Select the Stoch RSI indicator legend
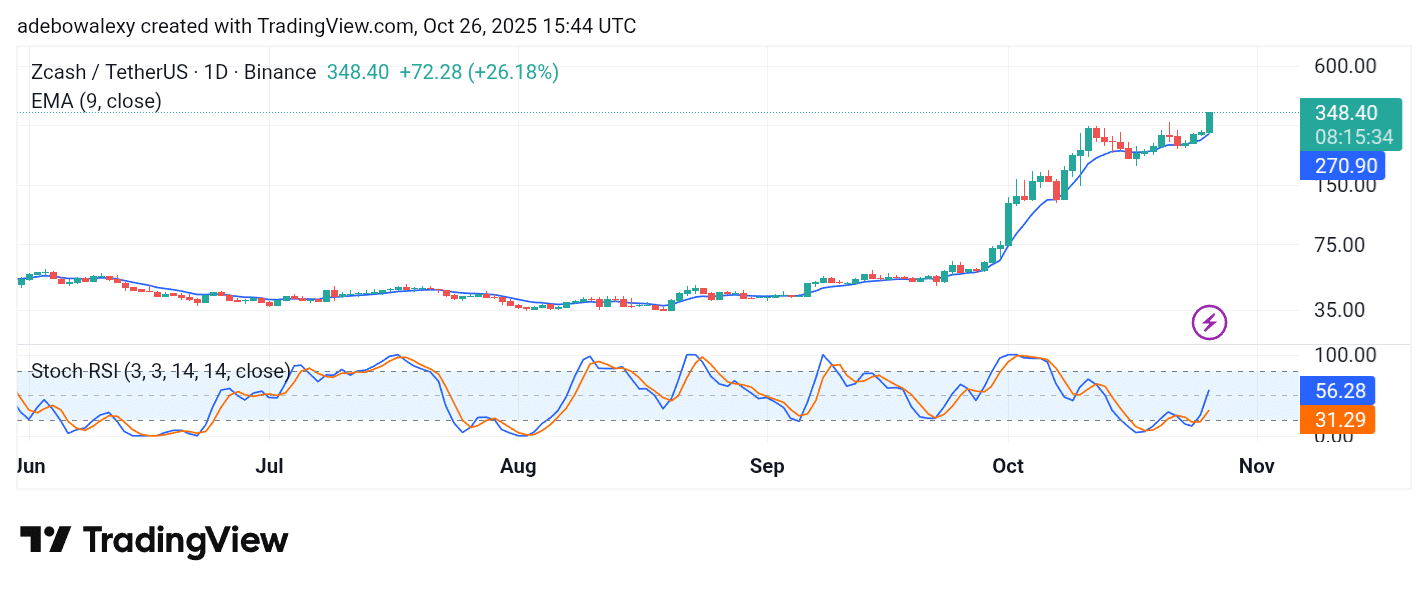 [x=161, y=371]
